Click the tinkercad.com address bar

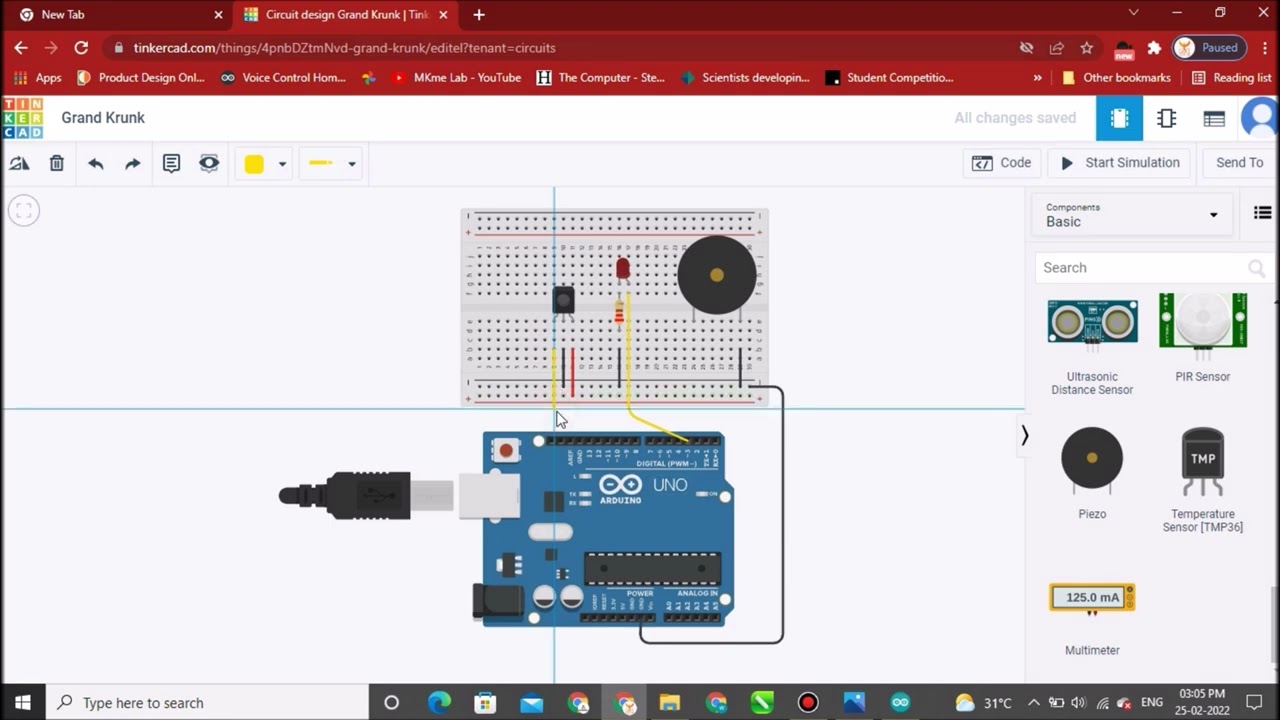pyautogui.click(x=560, y=48)
